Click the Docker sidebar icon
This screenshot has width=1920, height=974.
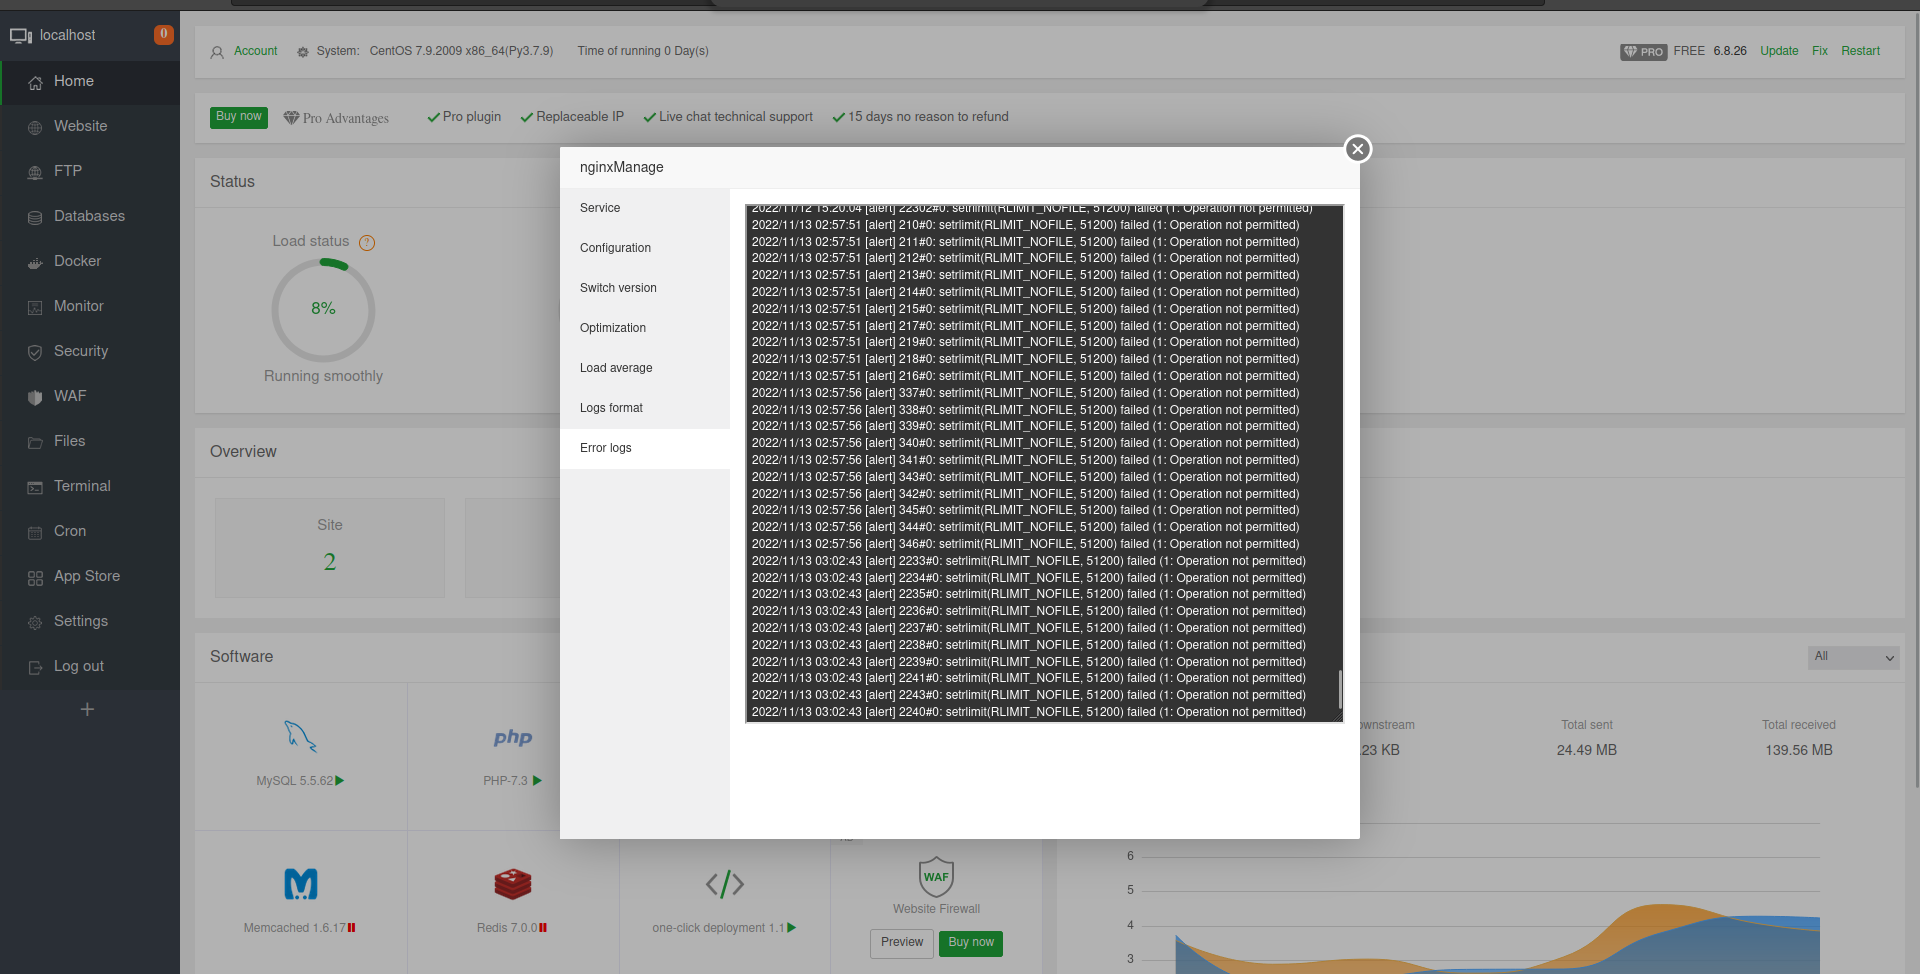pos(35,262)
